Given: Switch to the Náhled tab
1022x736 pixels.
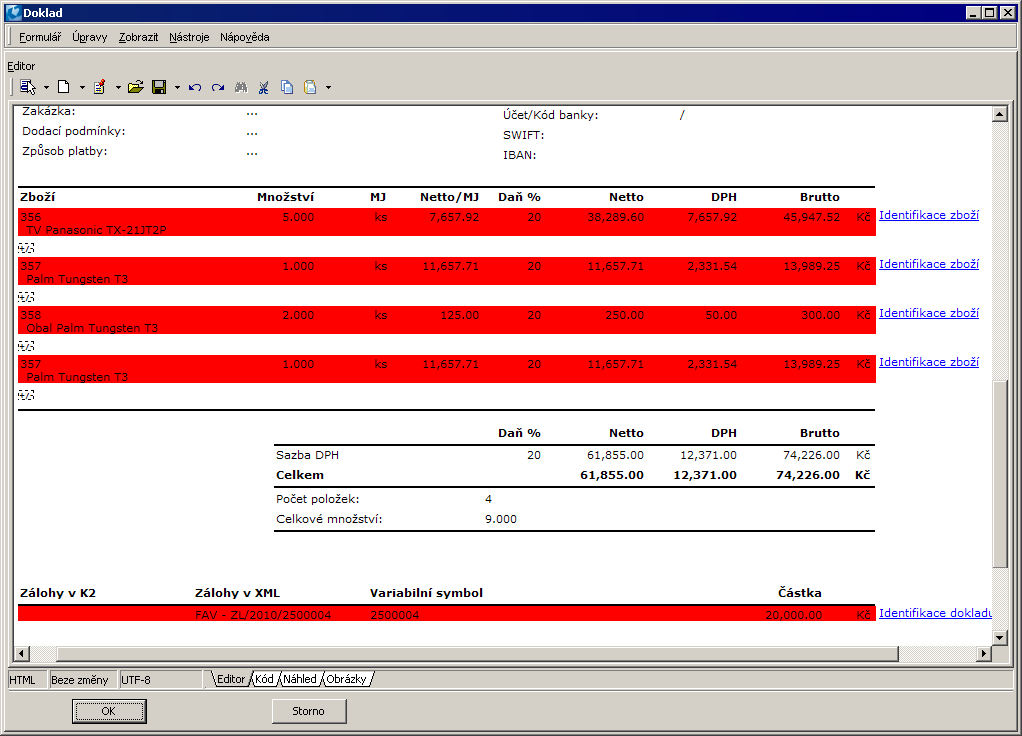Looking at the screenshot, I should 299,679.
